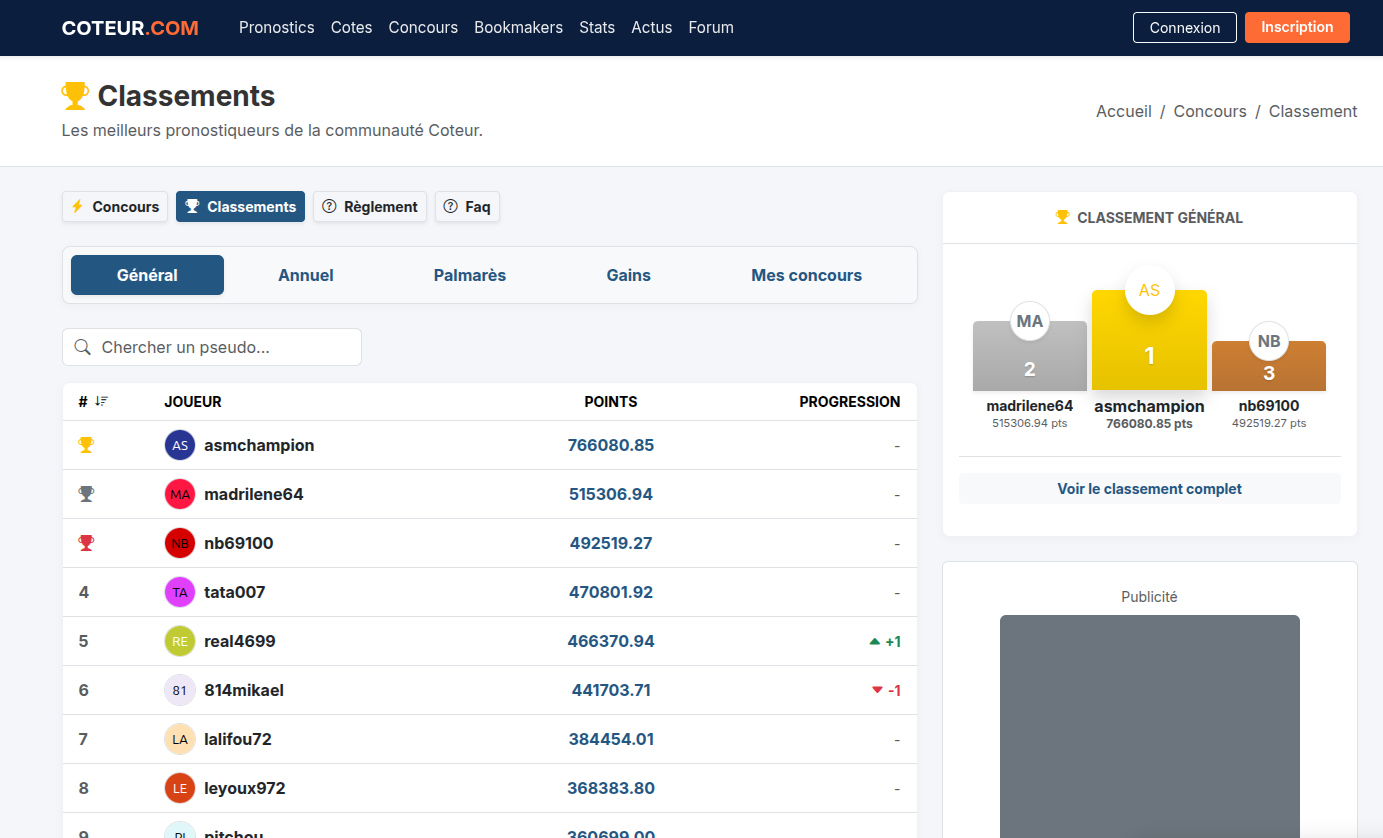The height and width of the screenshot is (838, 1383).
Task: Click the rank sort icon in table header
Action: (101, 402)
